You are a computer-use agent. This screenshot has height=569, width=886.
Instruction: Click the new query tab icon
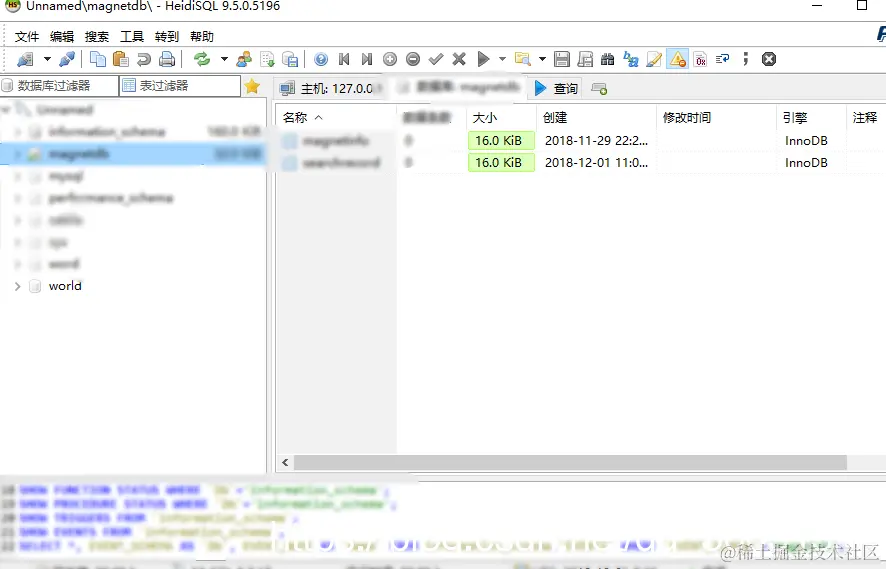[x=599, y=89]
